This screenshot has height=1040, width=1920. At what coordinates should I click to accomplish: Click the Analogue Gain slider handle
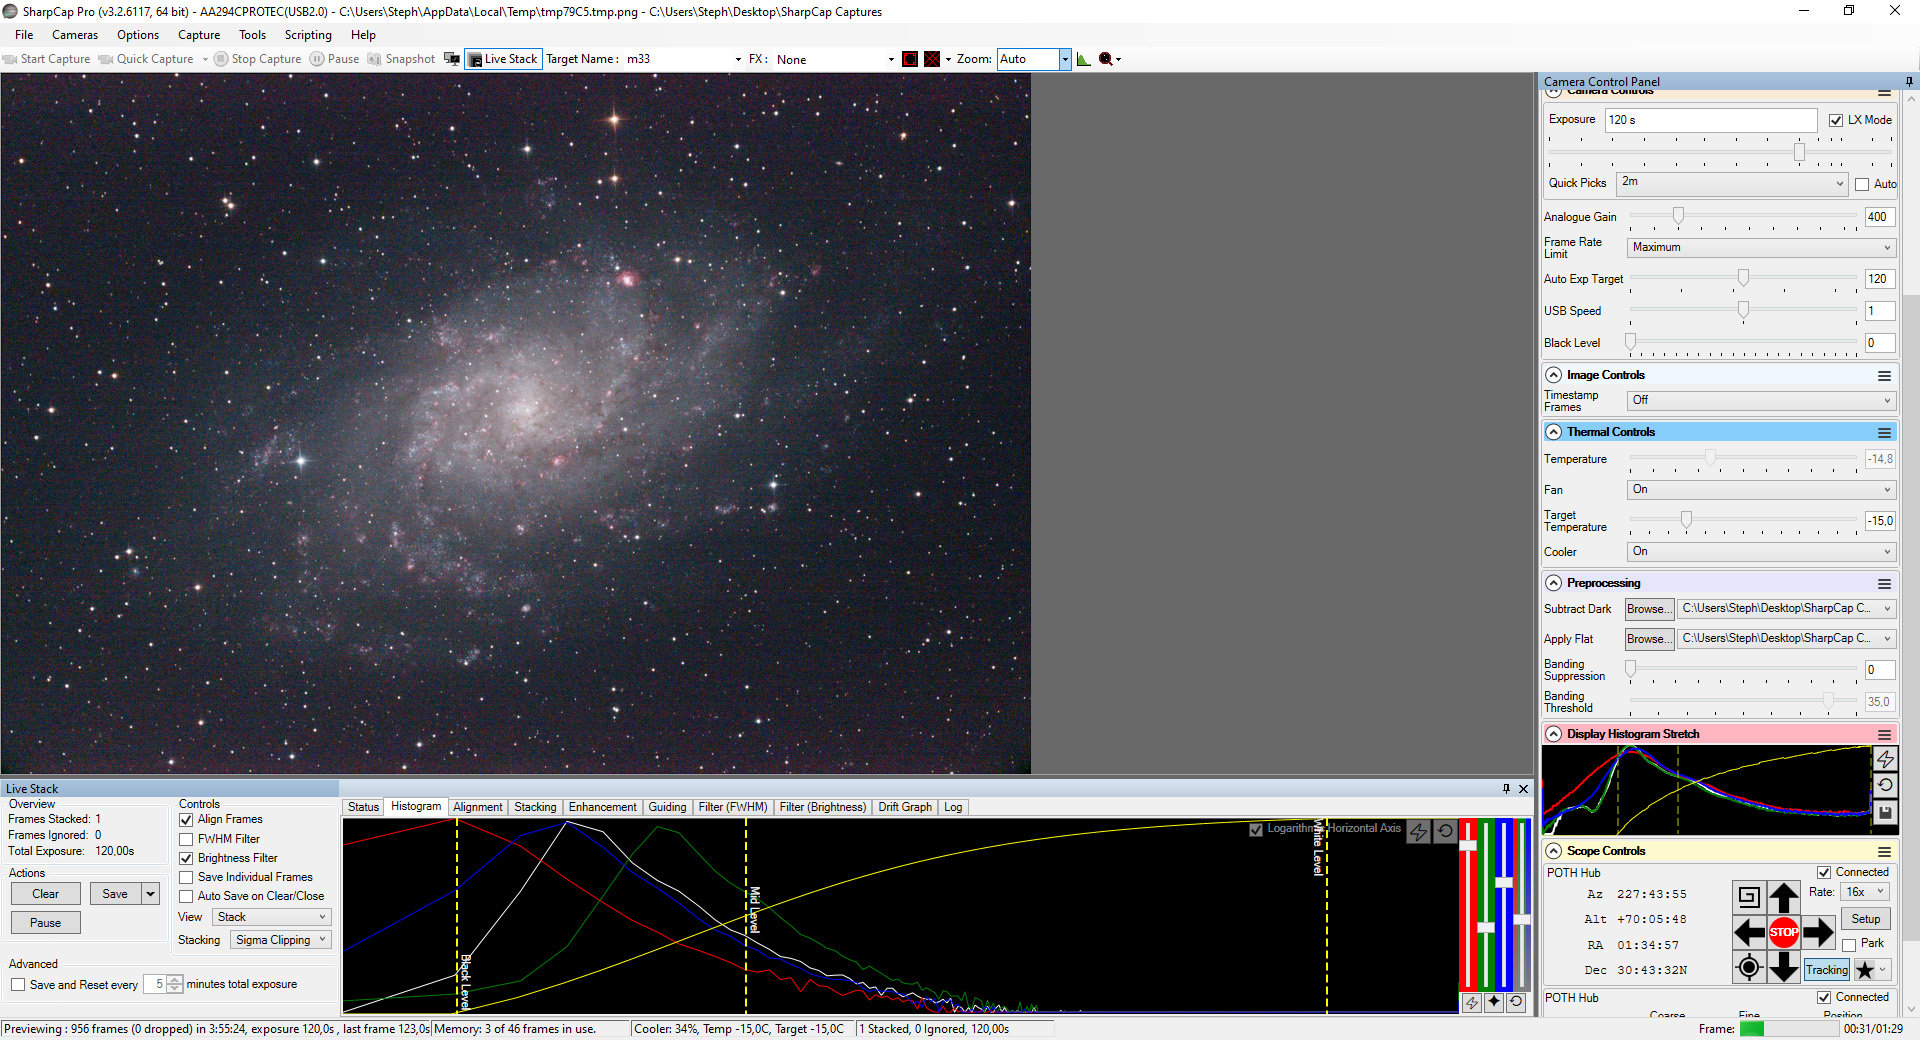[x=1678, y=216]
